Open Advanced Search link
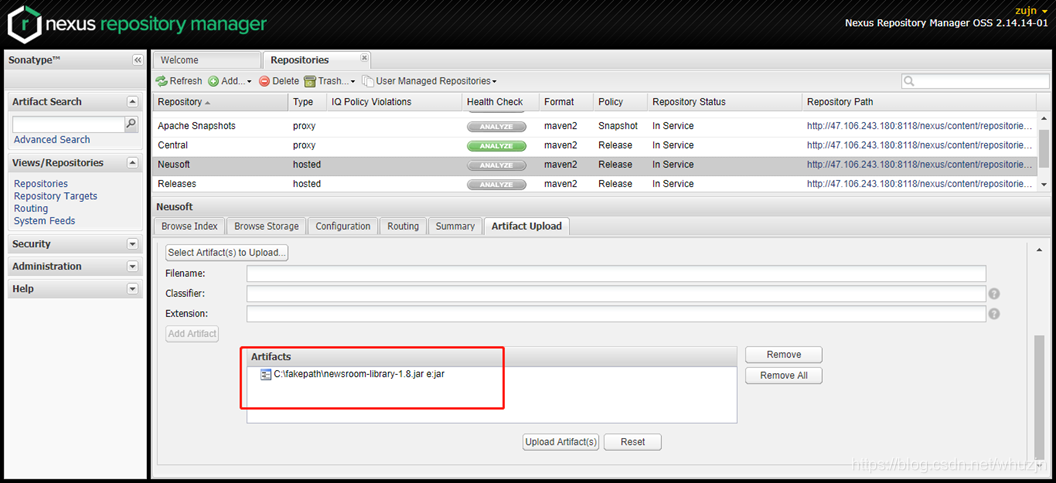The image size is (1056, 483). (52, 139)
